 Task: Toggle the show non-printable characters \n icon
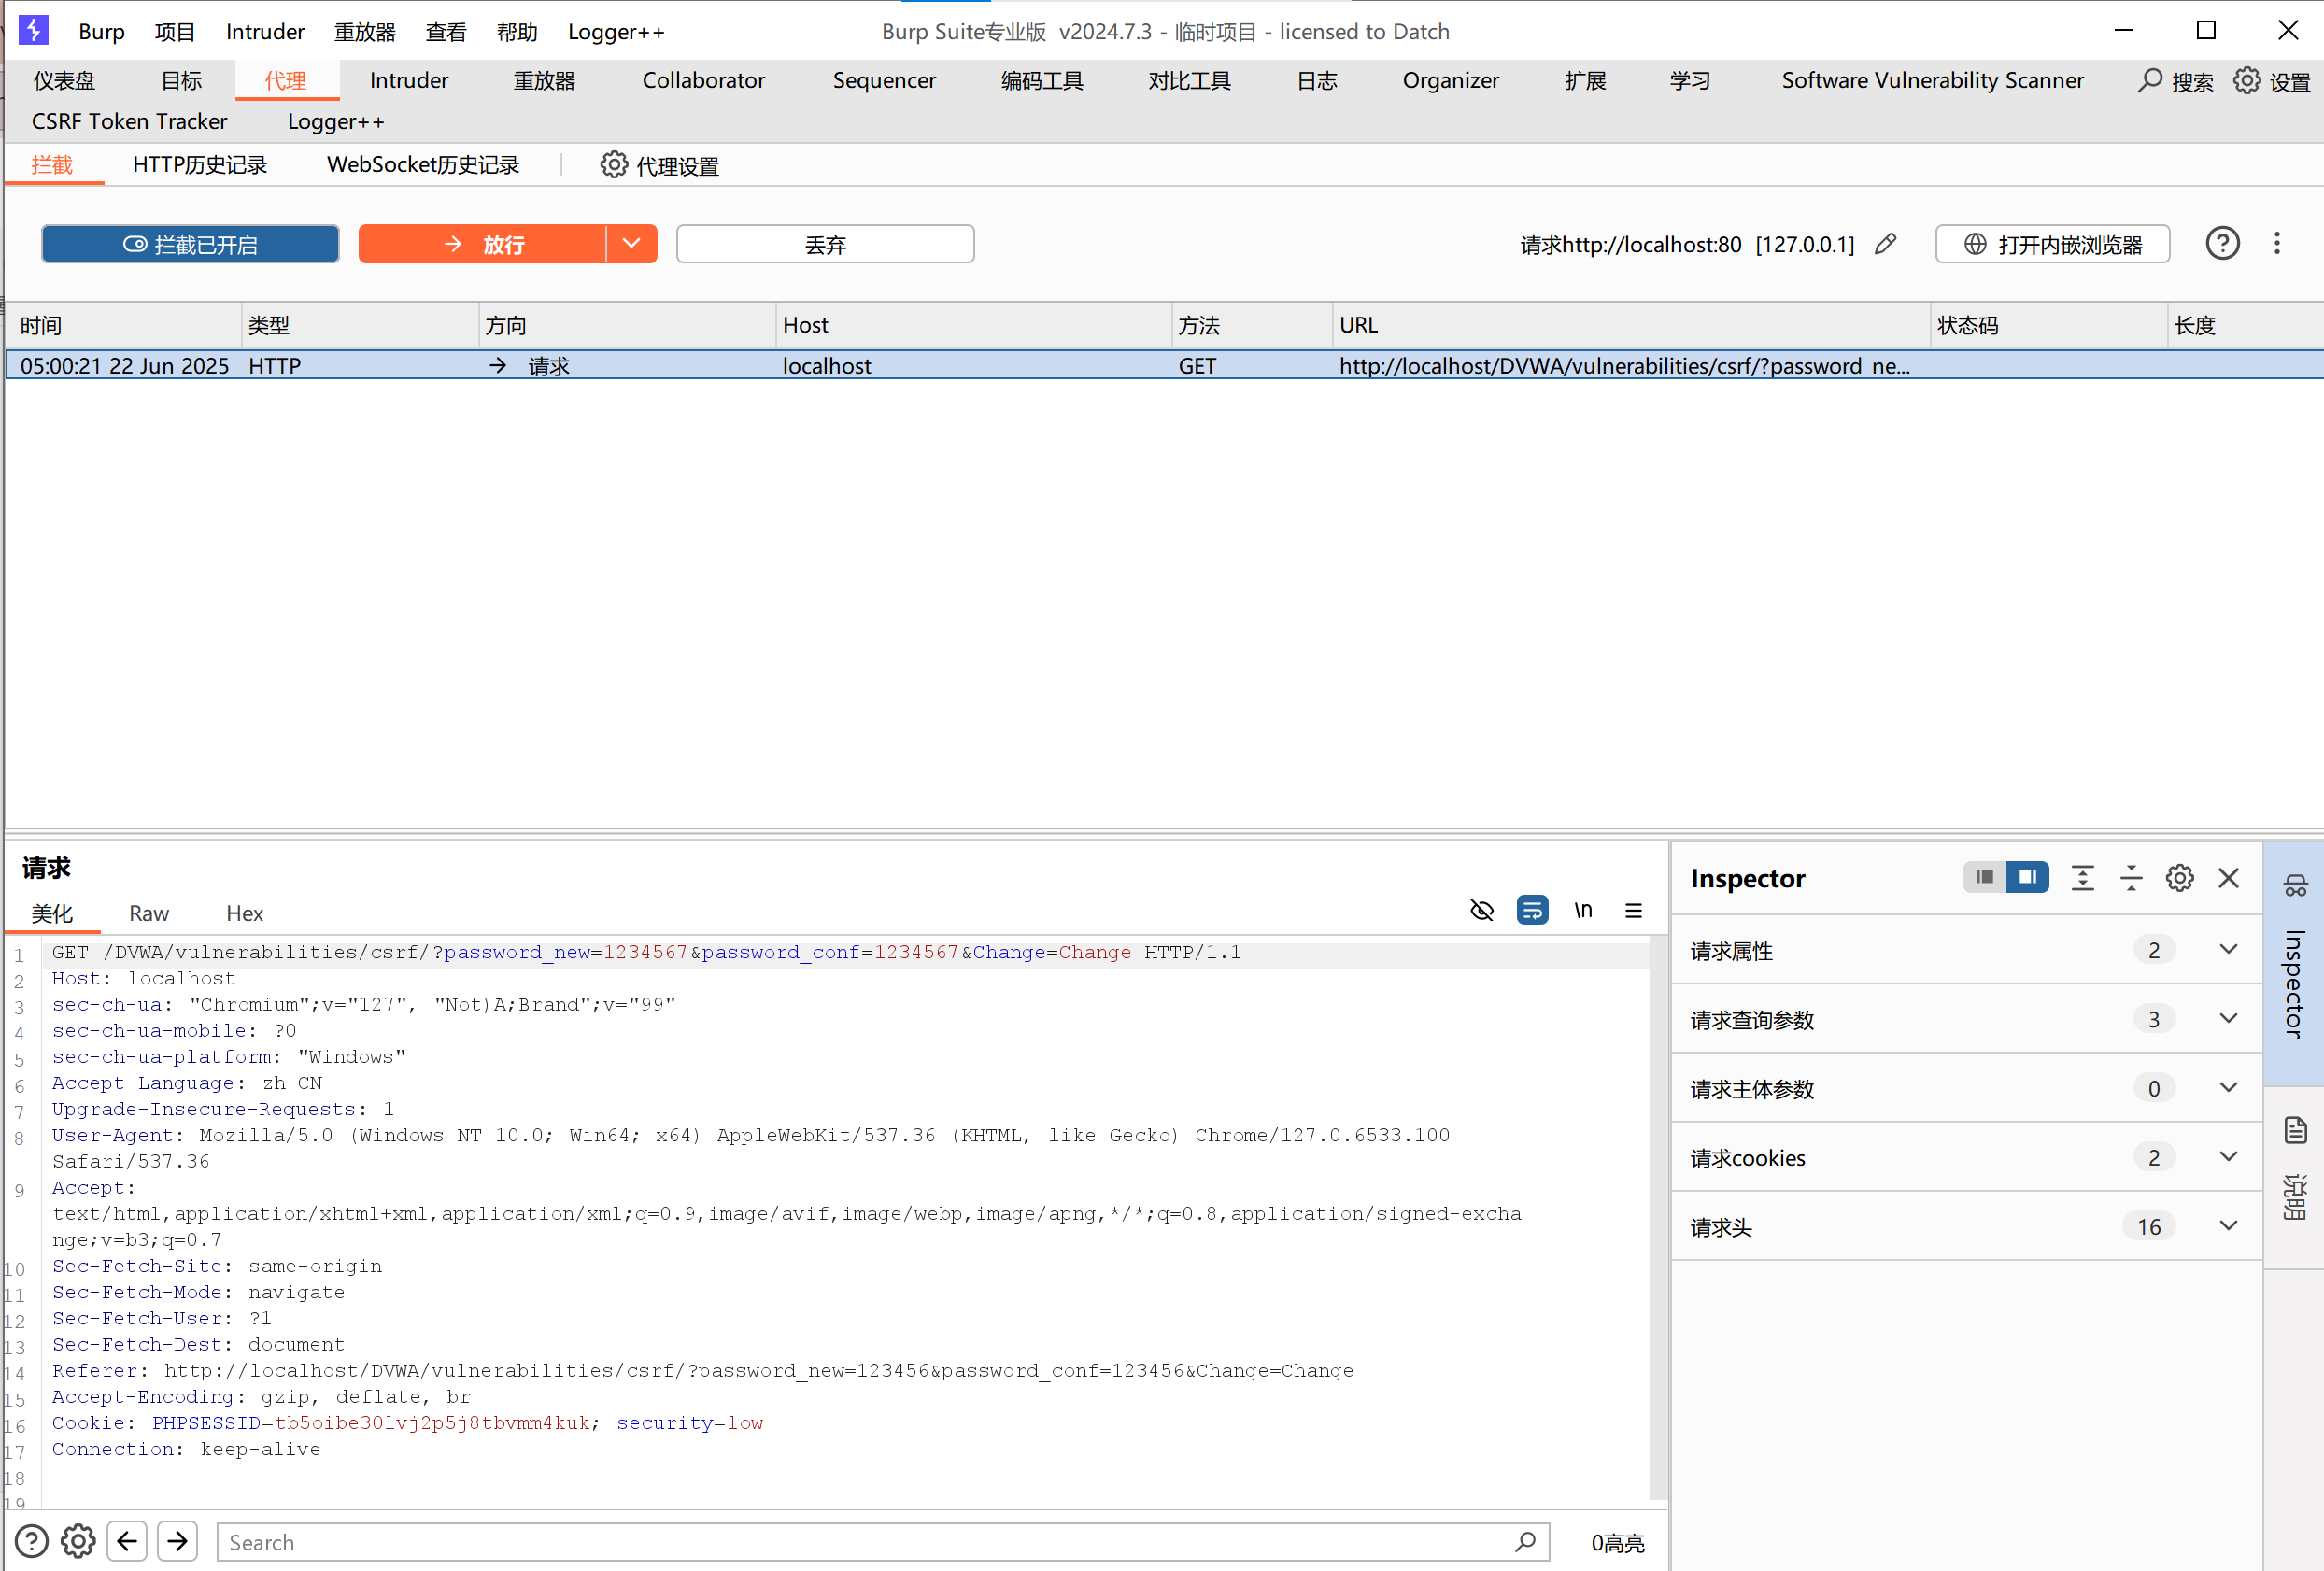1583,910
